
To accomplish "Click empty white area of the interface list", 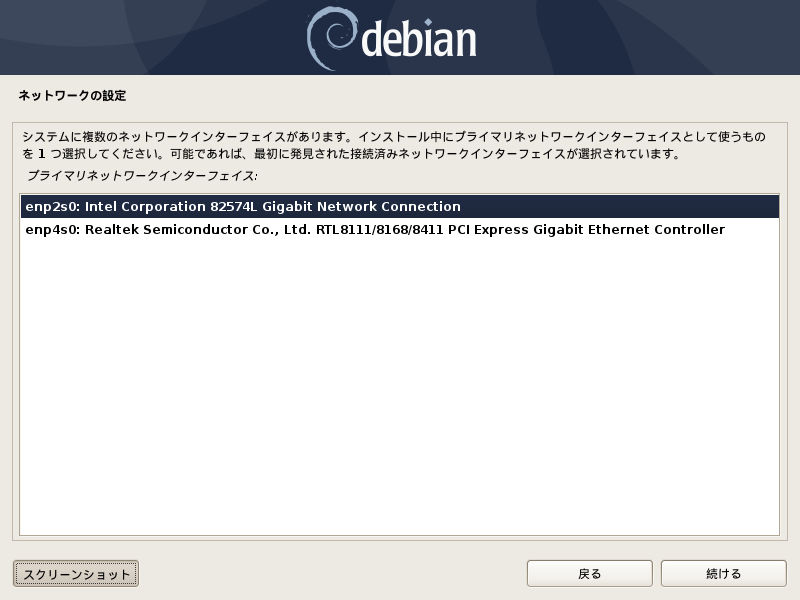I will 400,388.
